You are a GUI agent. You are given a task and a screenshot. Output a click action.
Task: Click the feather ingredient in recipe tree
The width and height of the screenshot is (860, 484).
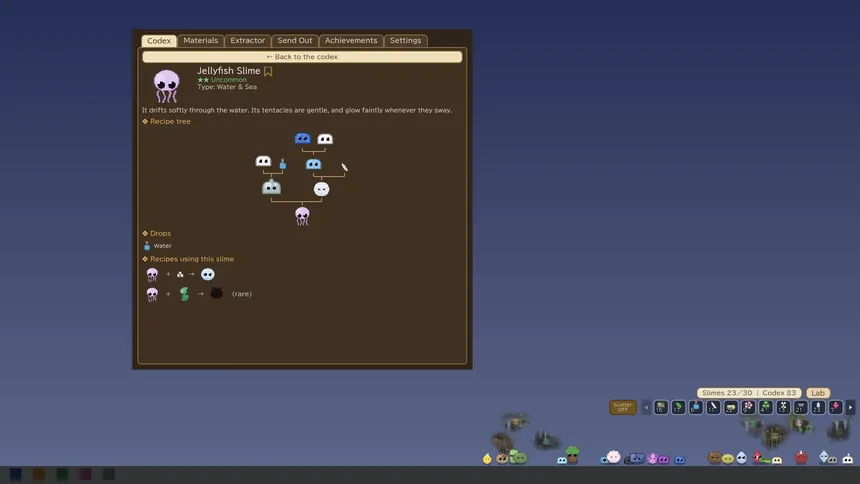click(344, 167)
